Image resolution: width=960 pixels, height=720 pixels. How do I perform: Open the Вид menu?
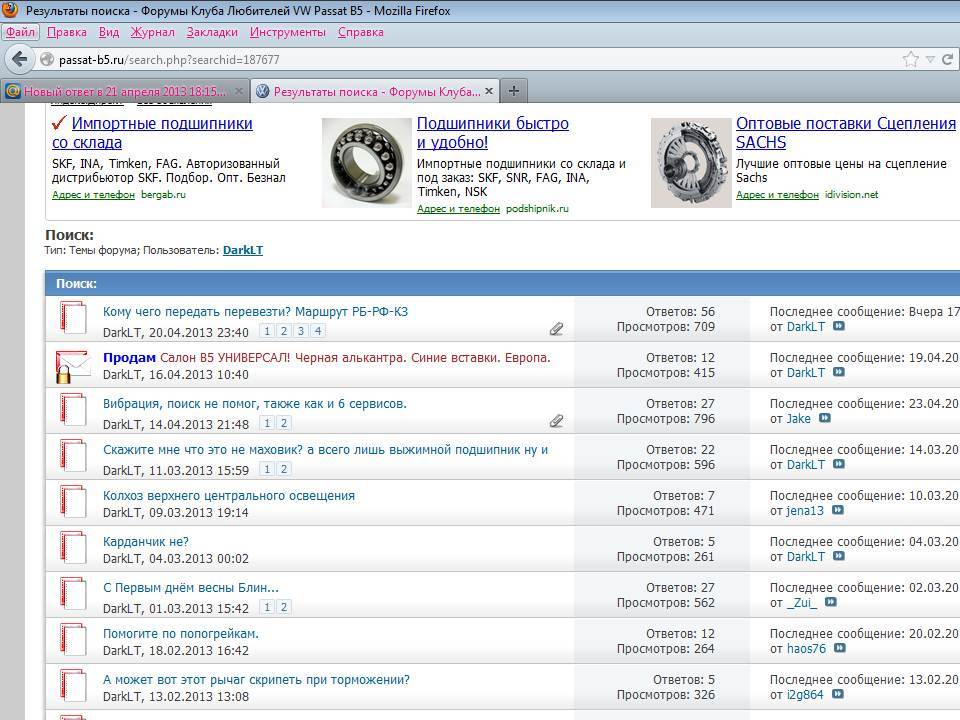(x=109, y=32)
